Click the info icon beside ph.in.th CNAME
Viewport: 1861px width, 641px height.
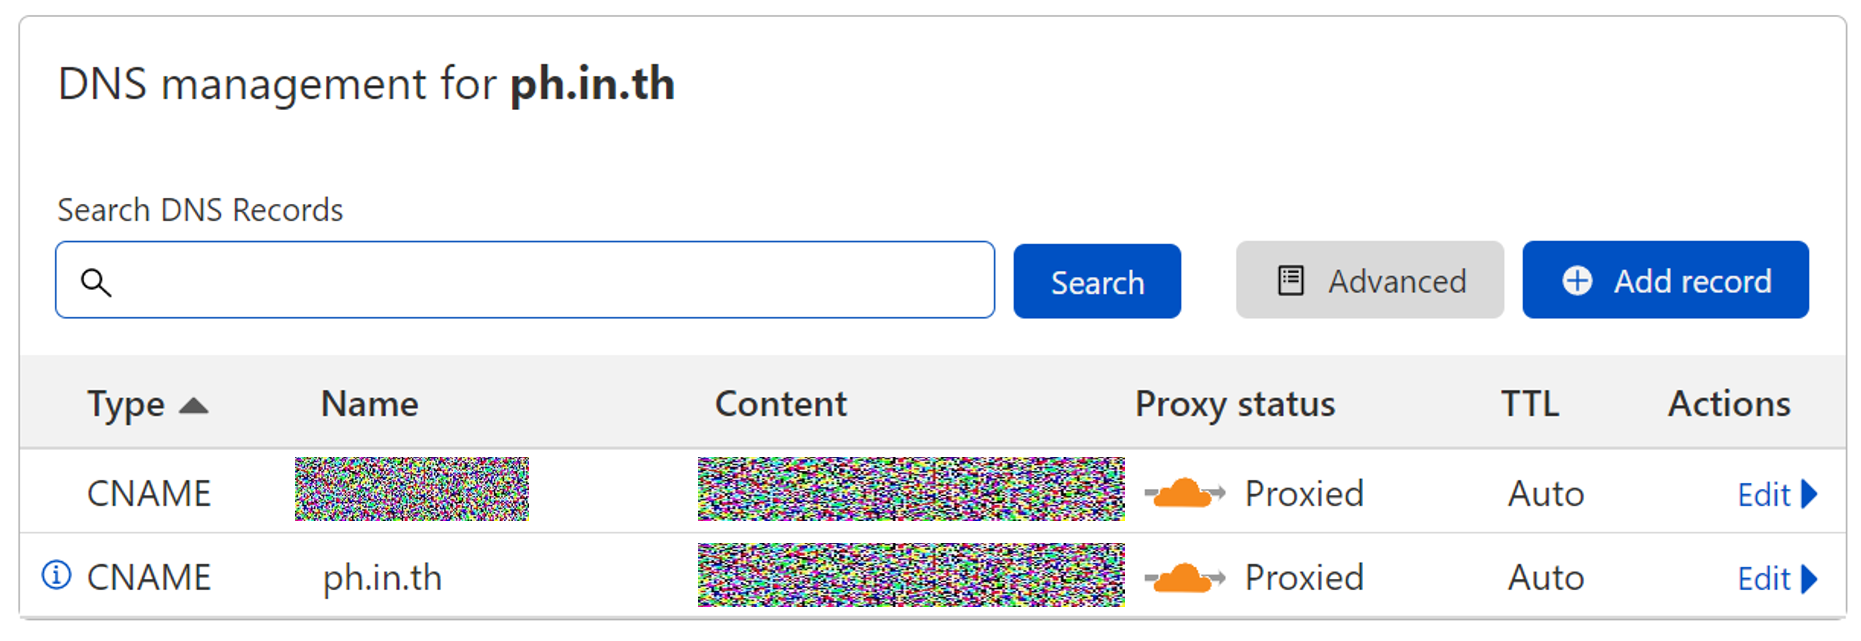[56, 575]
